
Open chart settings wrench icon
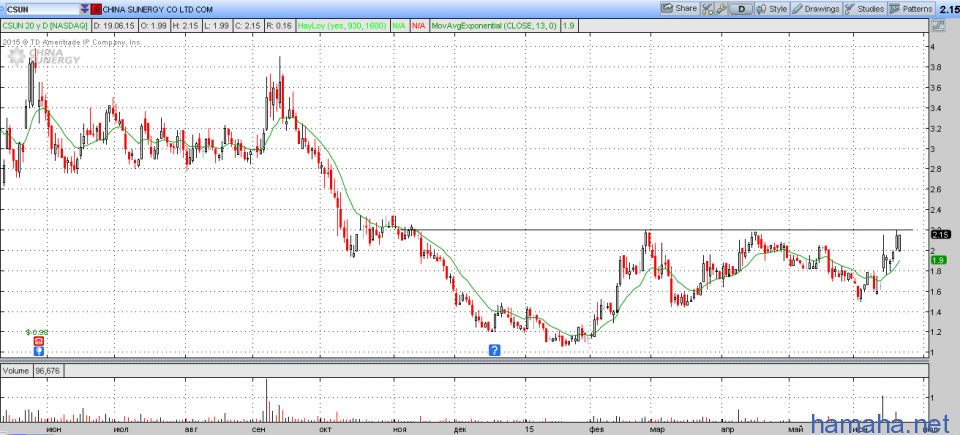point(722,9)
